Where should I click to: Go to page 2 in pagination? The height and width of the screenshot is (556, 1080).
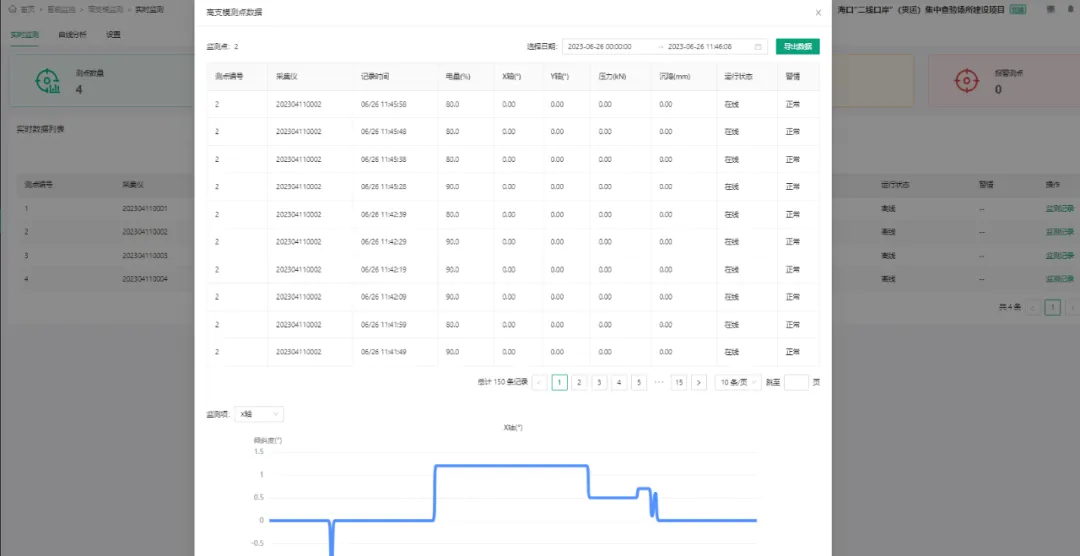coord(579,382)
